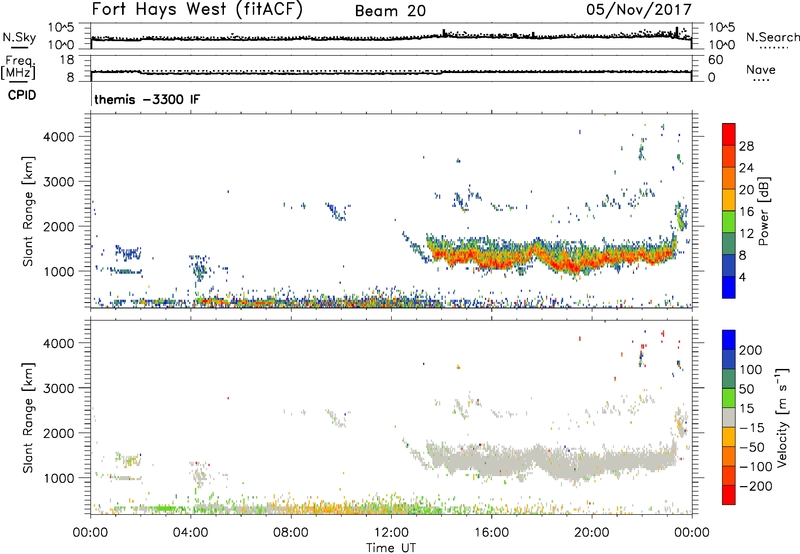The width and height of the screenshot is (800, 554).
Task: Click the power panel 'Slant Range [km]' label
Action: tap(28, 211)
